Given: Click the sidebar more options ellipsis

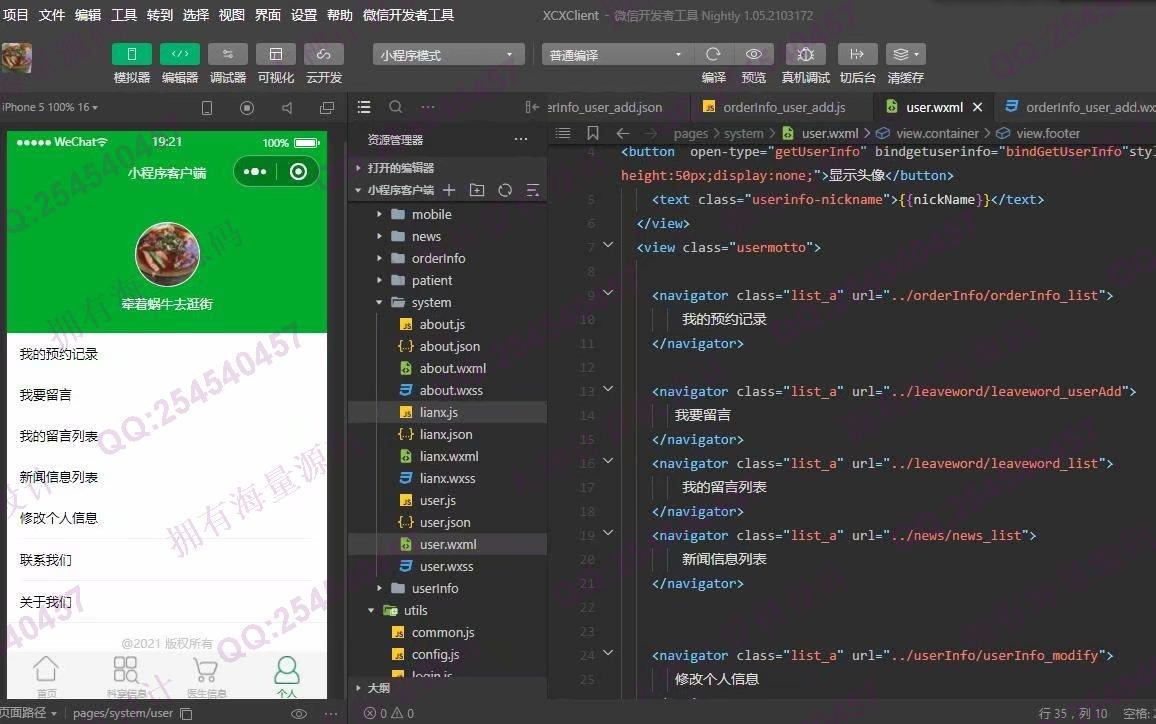Looking at the screenshot, I should click(428, 107).
